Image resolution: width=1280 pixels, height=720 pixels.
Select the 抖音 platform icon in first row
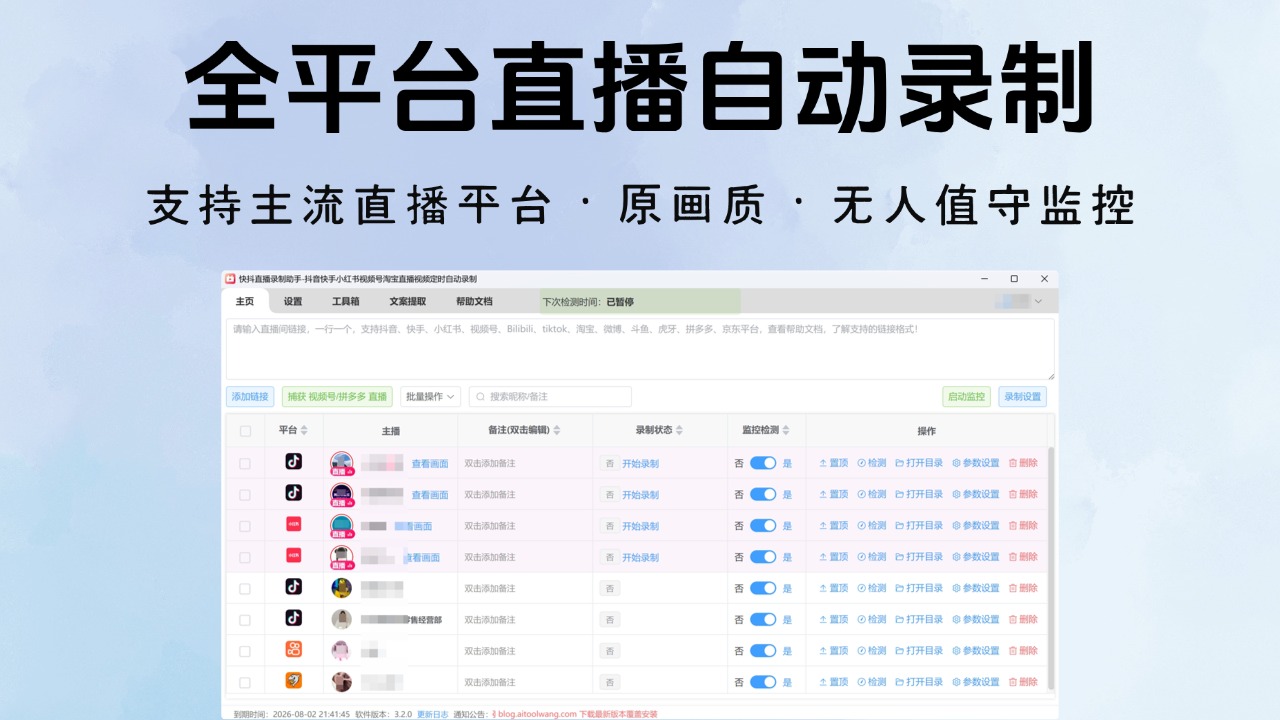coord(293,462)
